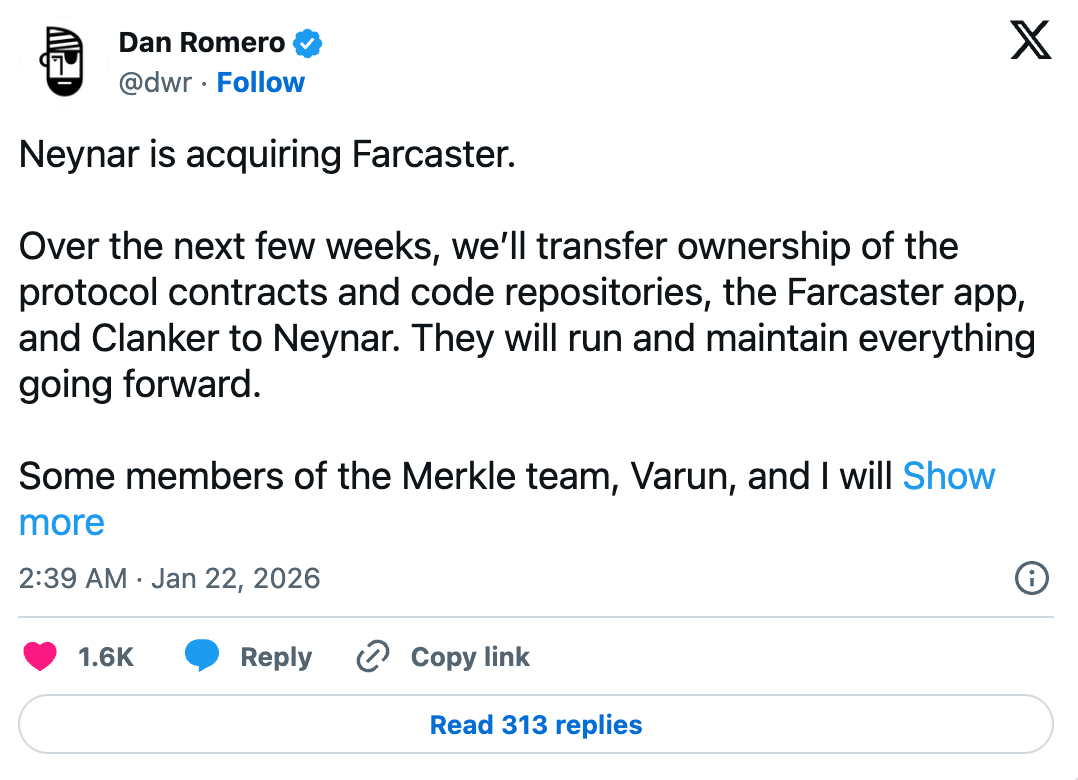Open the 2:39 AM Jan 22, 2026 timestamp
1078x780 pixels.
pos(169,578)
